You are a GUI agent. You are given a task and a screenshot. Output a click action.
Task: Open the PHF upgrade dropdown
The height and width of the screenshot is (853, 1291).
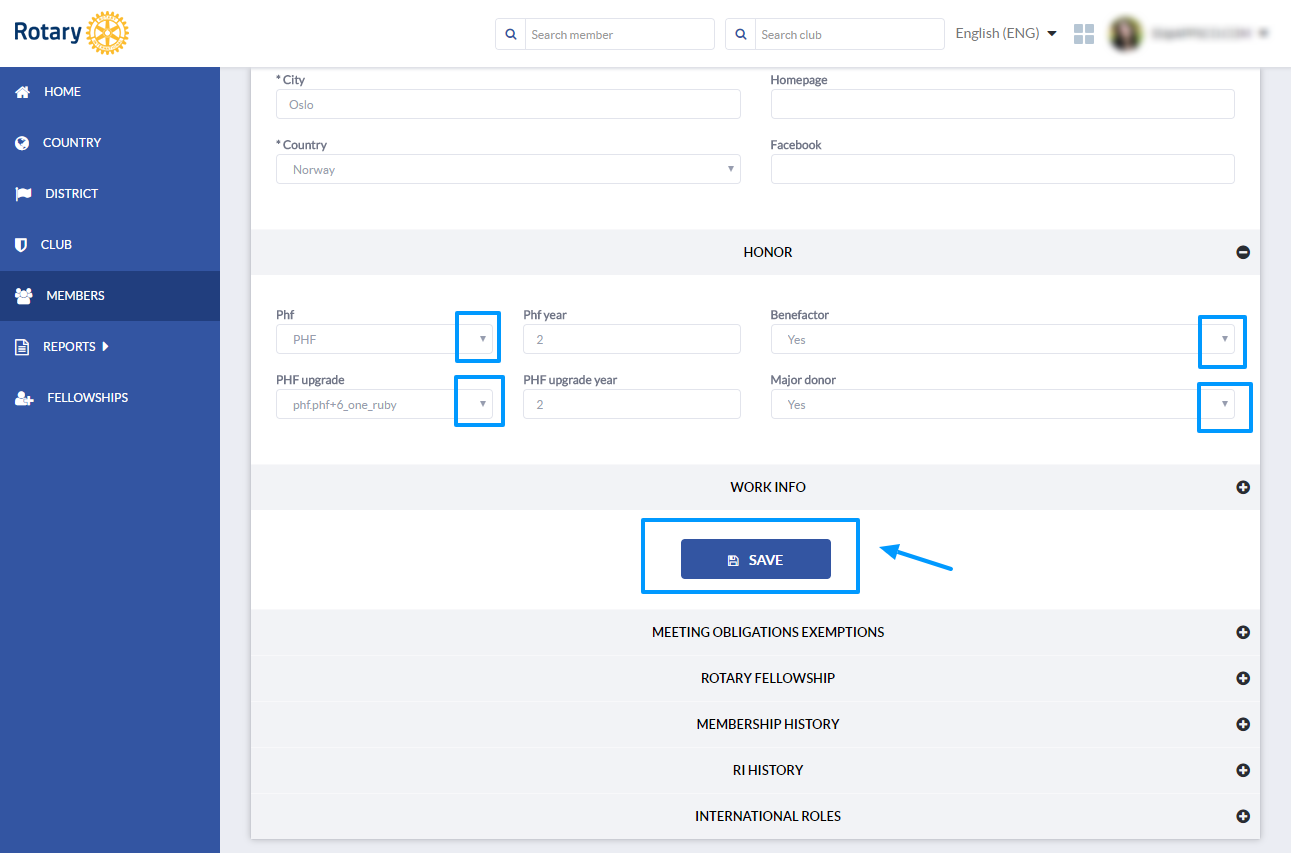click(x=385, y=404)
